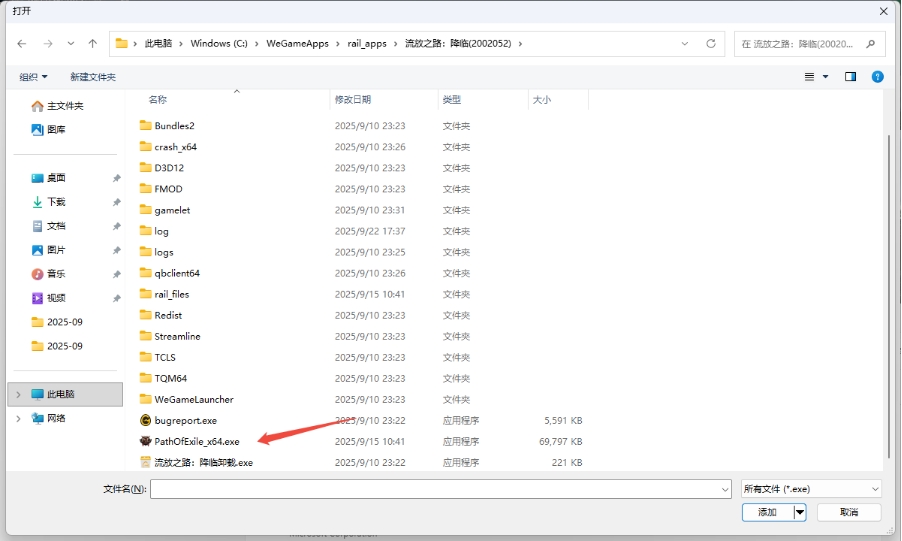The width and height of the screenshot is (902, 541).
Task: Select 主文件夹 in the sidebar
Action: pyautogui.click(x=58, y=106)
